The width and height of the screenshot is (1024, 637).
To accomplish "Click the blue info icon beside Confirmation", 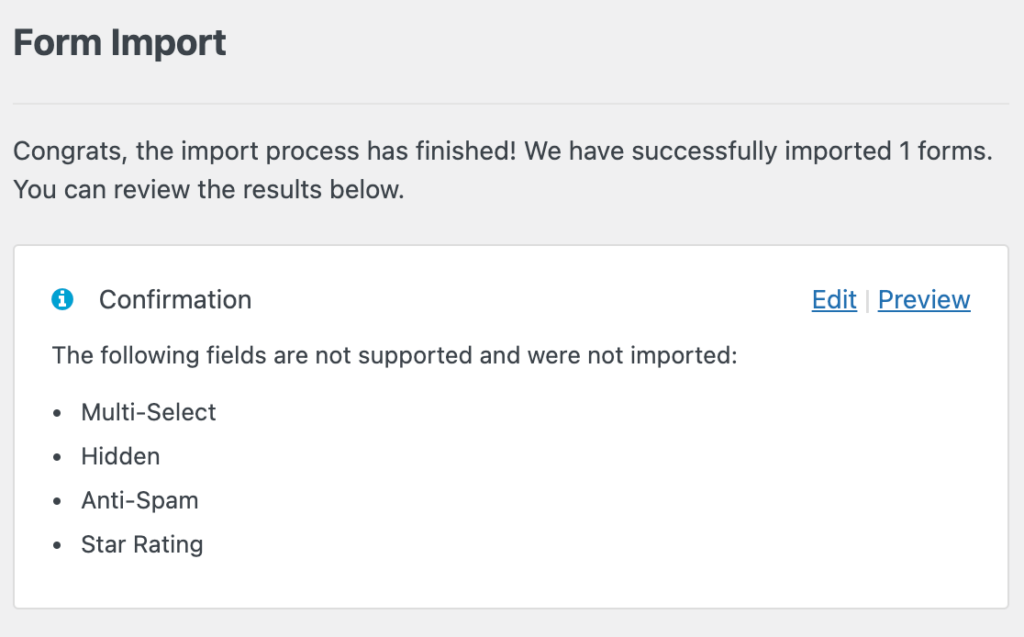I will click(62, 299).
